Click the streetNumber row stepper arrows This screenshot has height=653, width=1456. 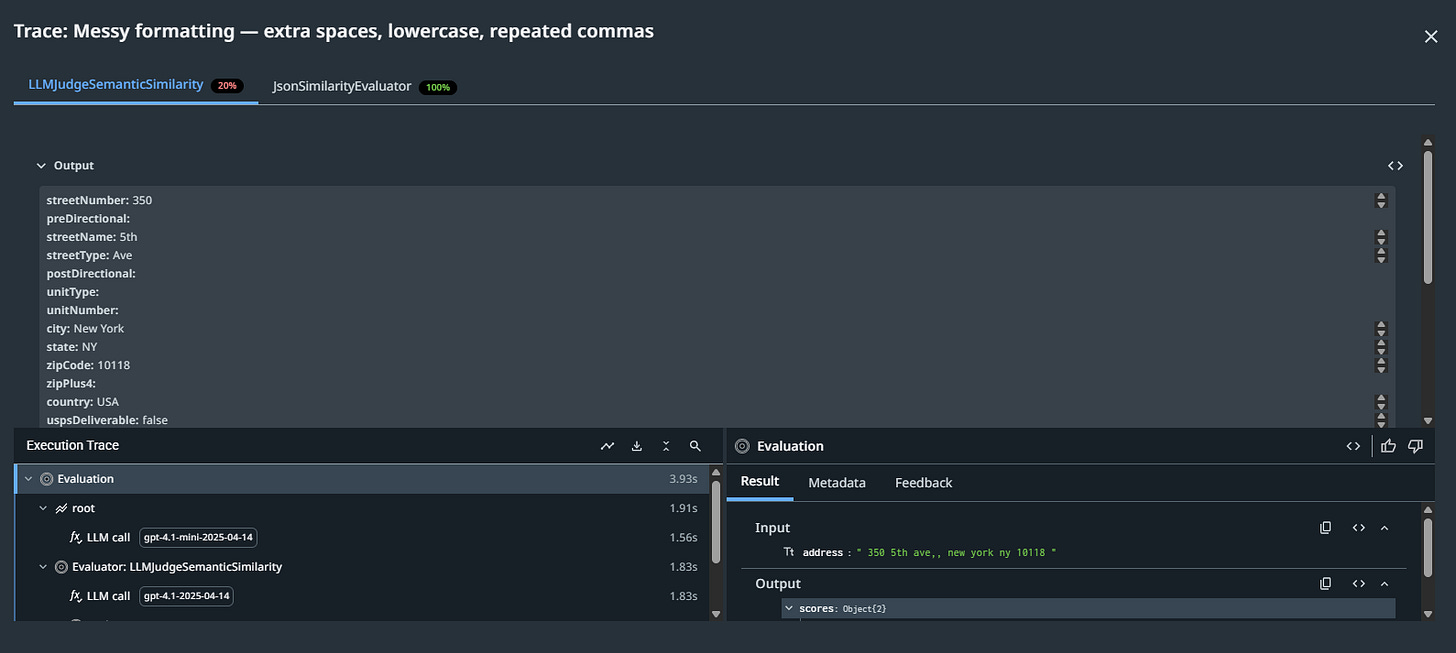[1381, 200]
